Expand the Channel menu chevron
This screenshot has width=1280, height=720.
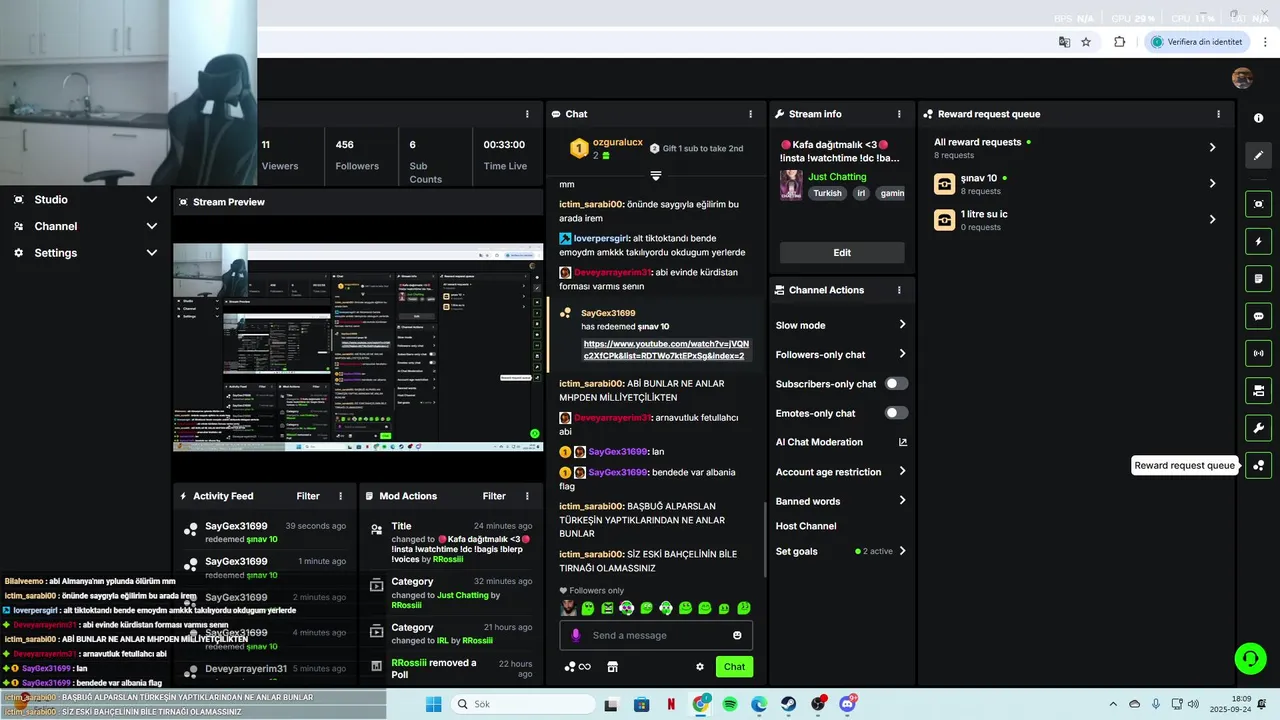[152, 226]
